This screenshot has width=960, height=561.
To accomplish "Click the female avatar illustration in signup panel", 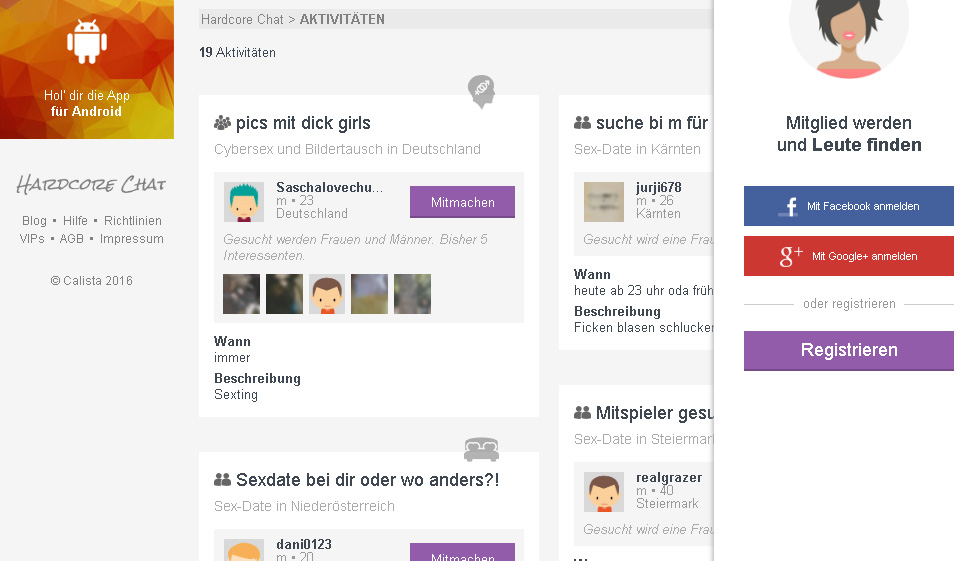I will 849,38.
